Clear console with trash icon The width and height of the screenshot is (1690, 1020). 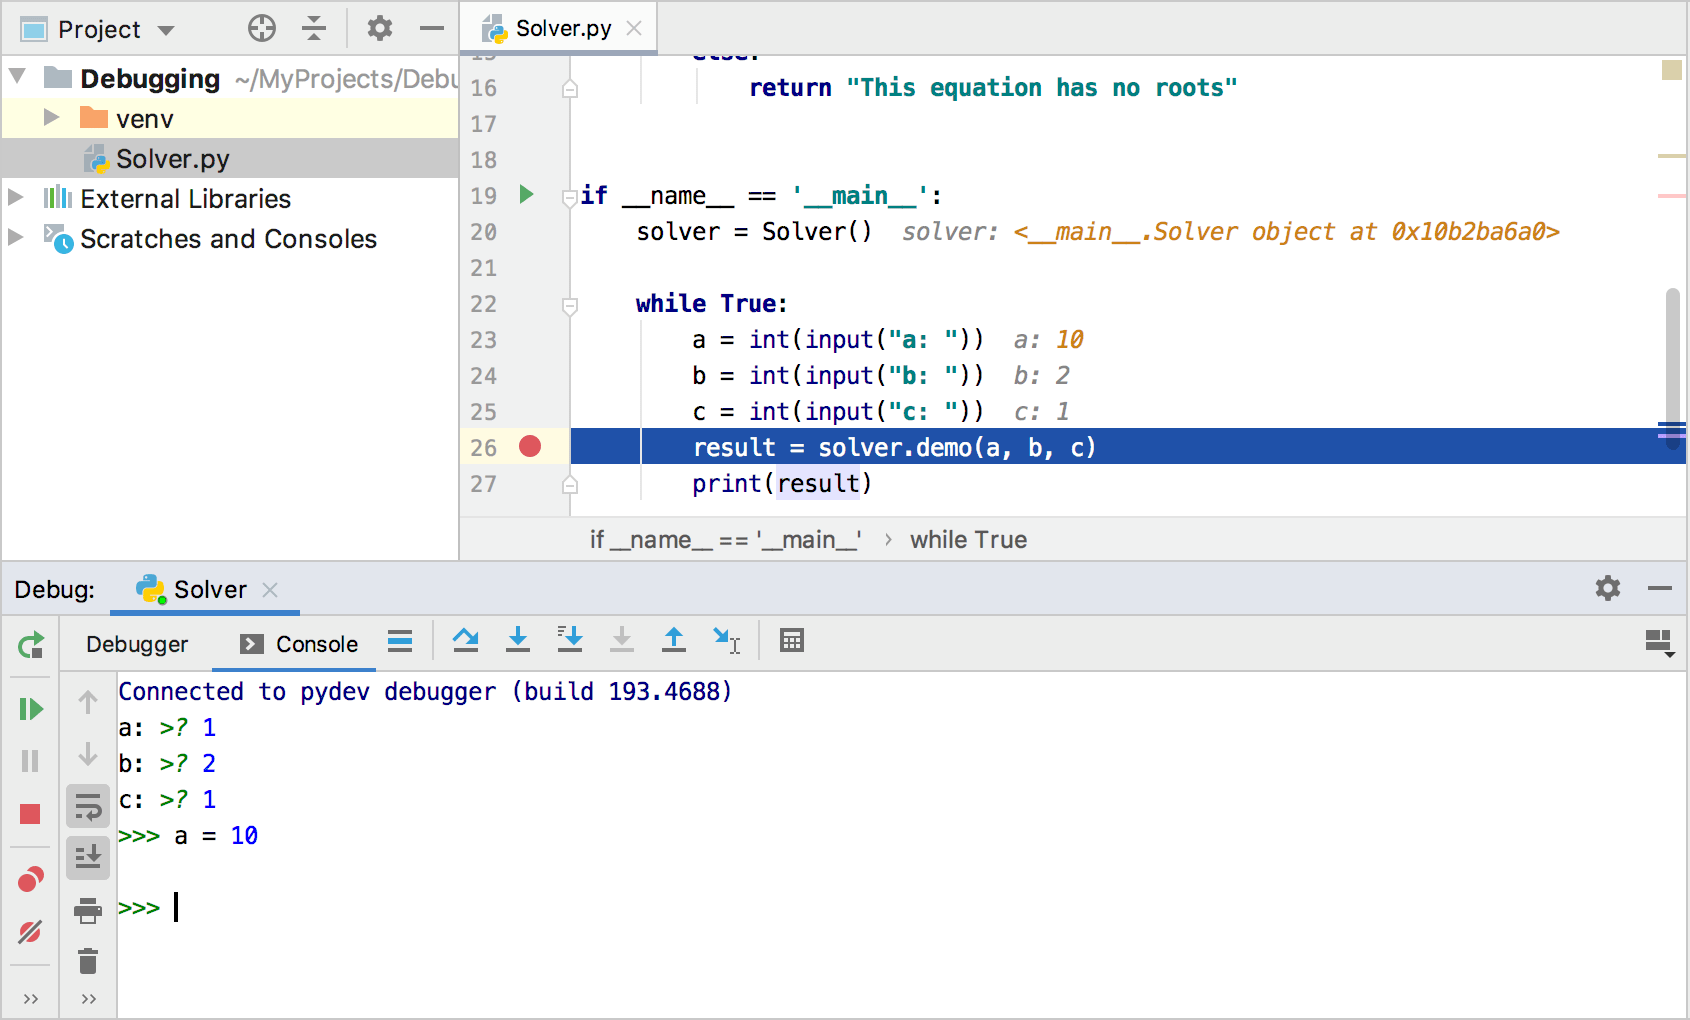(x=88, y=962)
